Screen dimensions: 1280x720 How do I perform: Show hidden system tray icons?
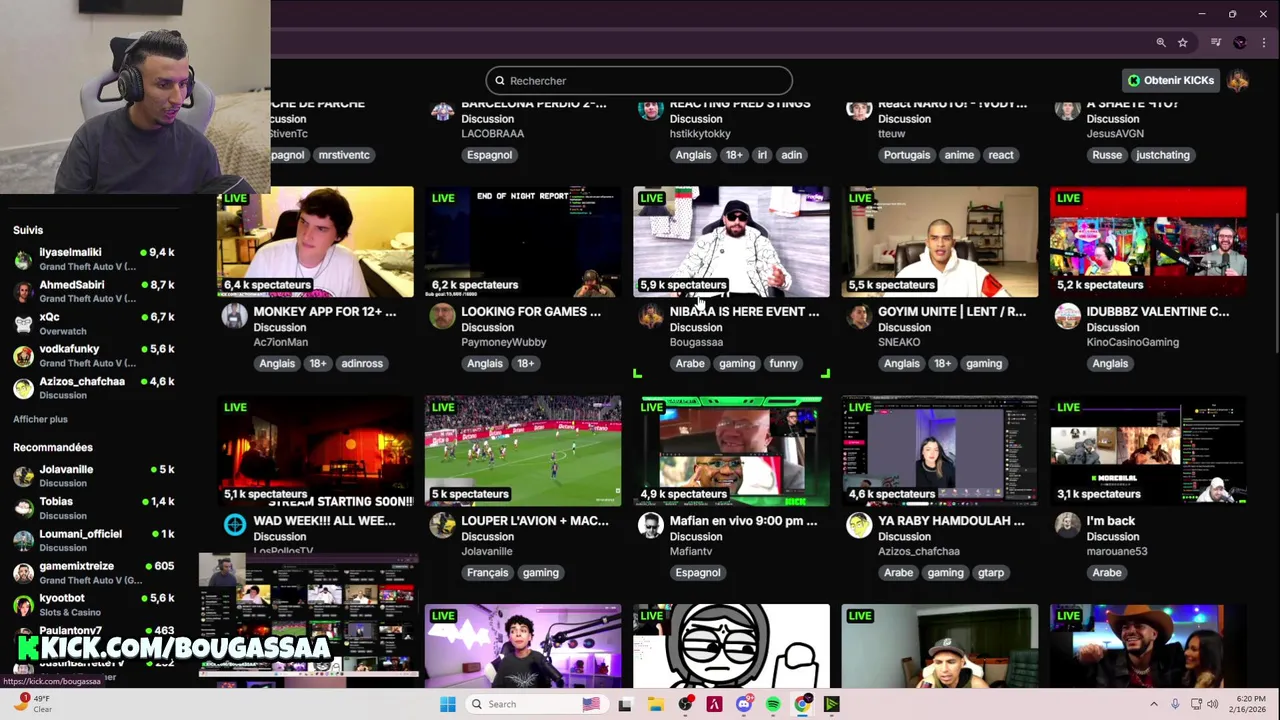click(x=1153, y=704)
